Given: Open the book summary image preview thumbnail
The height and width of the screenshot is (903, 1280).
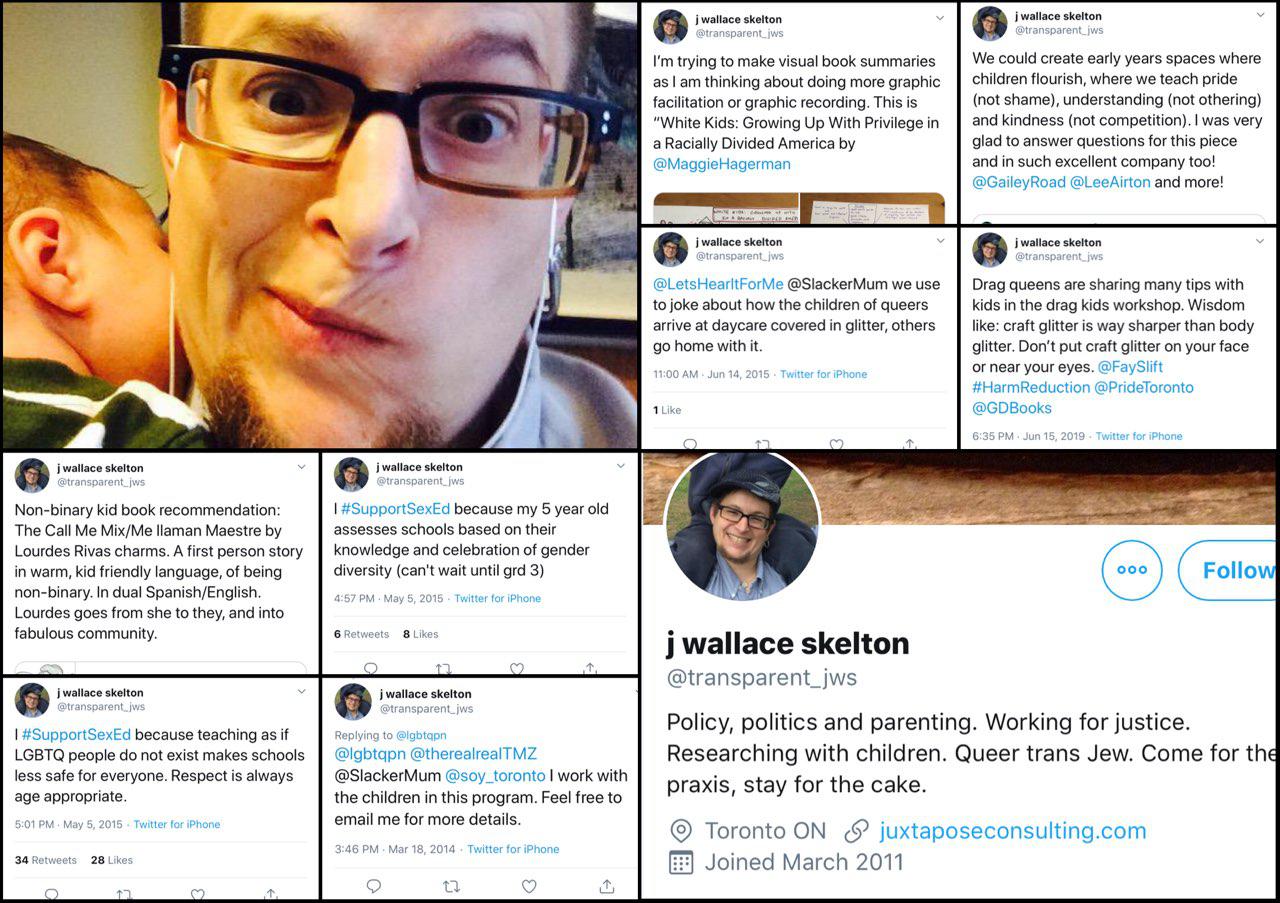Looking at the screenshot, I should [799, 209].
